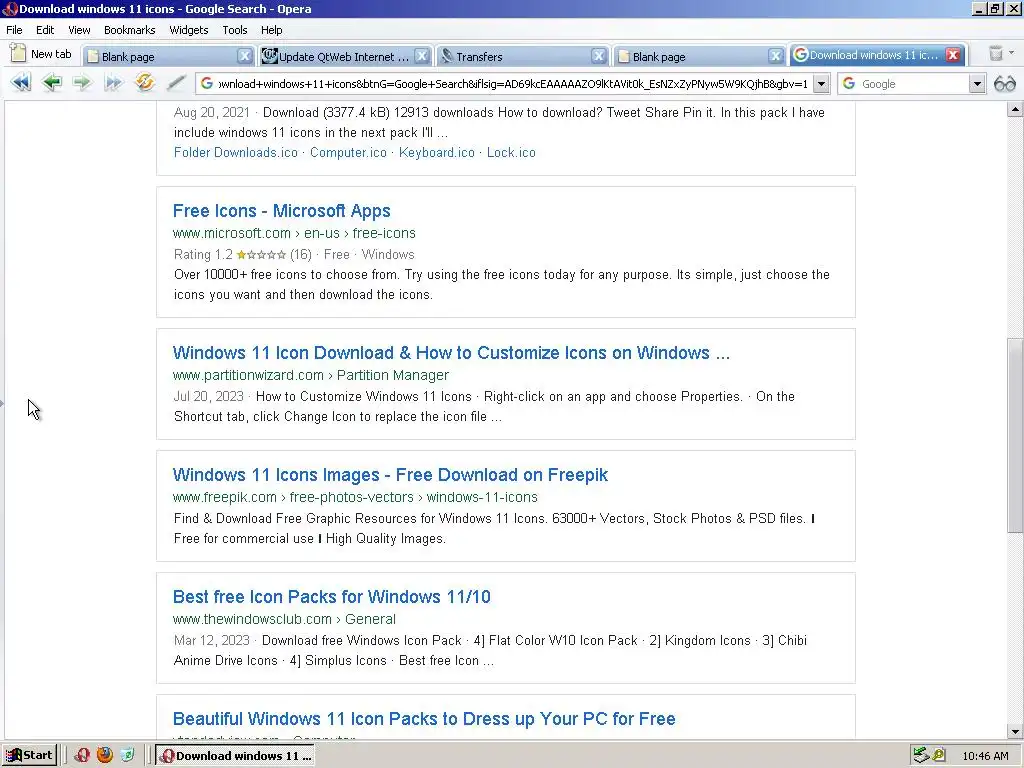Close the first Blank page tab

coord(244,56)
